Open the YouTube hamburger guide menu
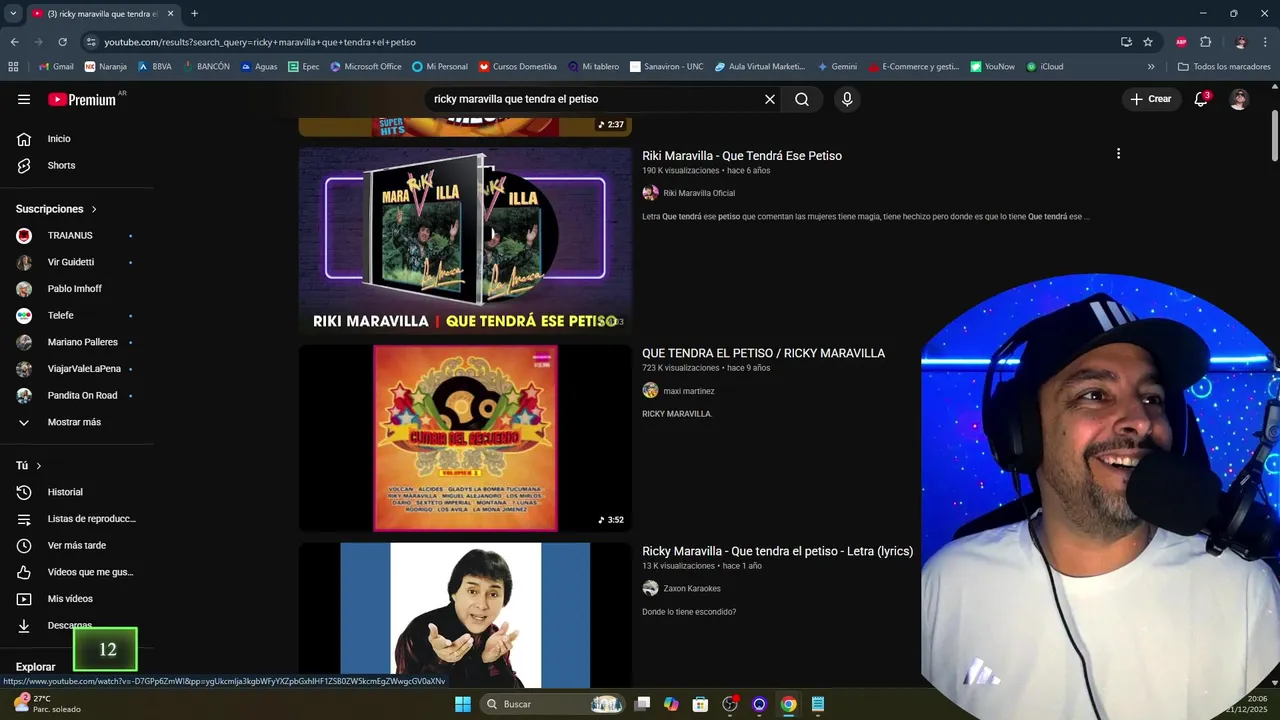The height and width of the screenshot is (720, 1280). pyautogui.click(x=24, y=99)
